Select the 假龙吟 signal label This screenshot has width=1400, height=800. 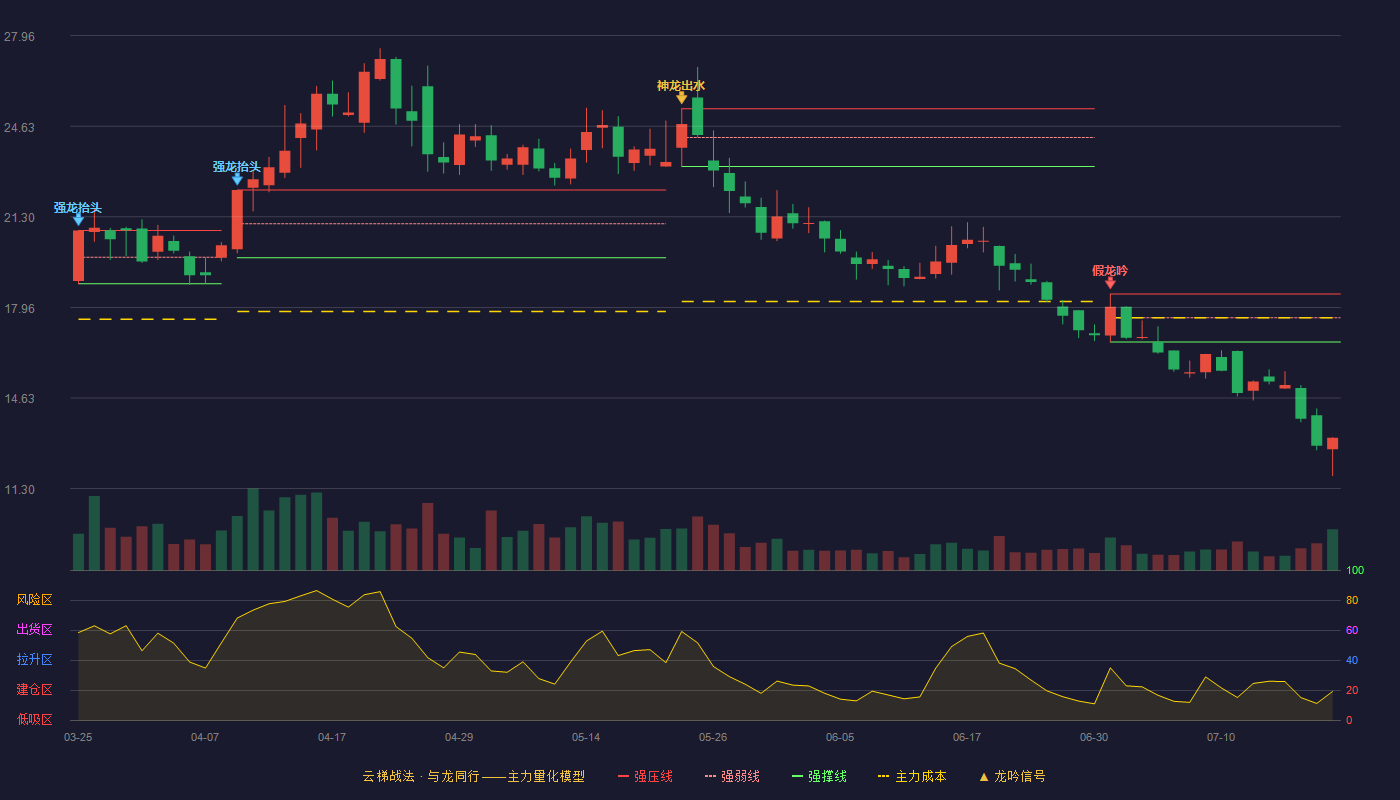1110,271
